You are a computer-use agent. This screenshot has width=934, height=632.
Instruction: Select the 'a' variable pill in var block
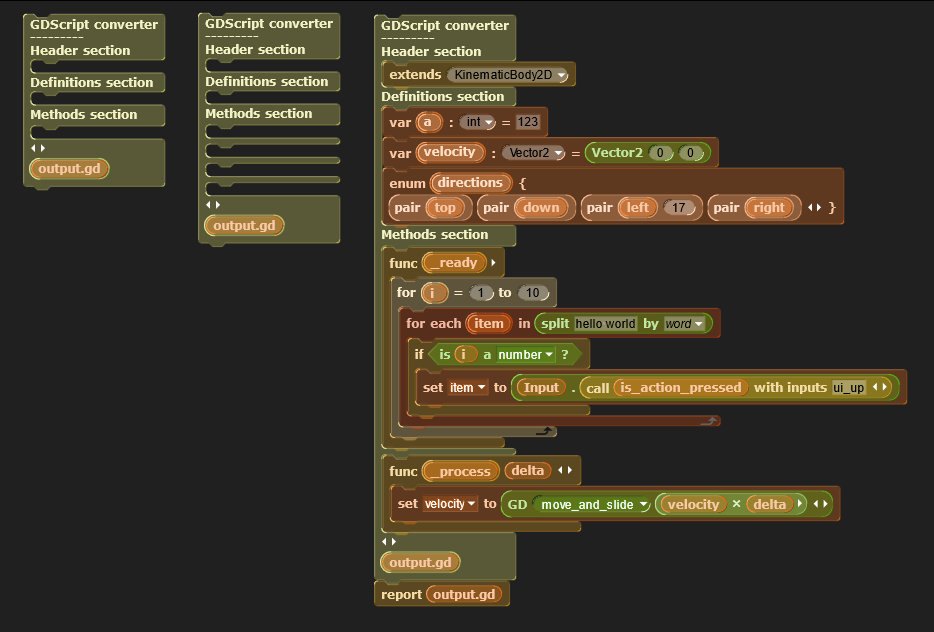[x=428, y=122]
